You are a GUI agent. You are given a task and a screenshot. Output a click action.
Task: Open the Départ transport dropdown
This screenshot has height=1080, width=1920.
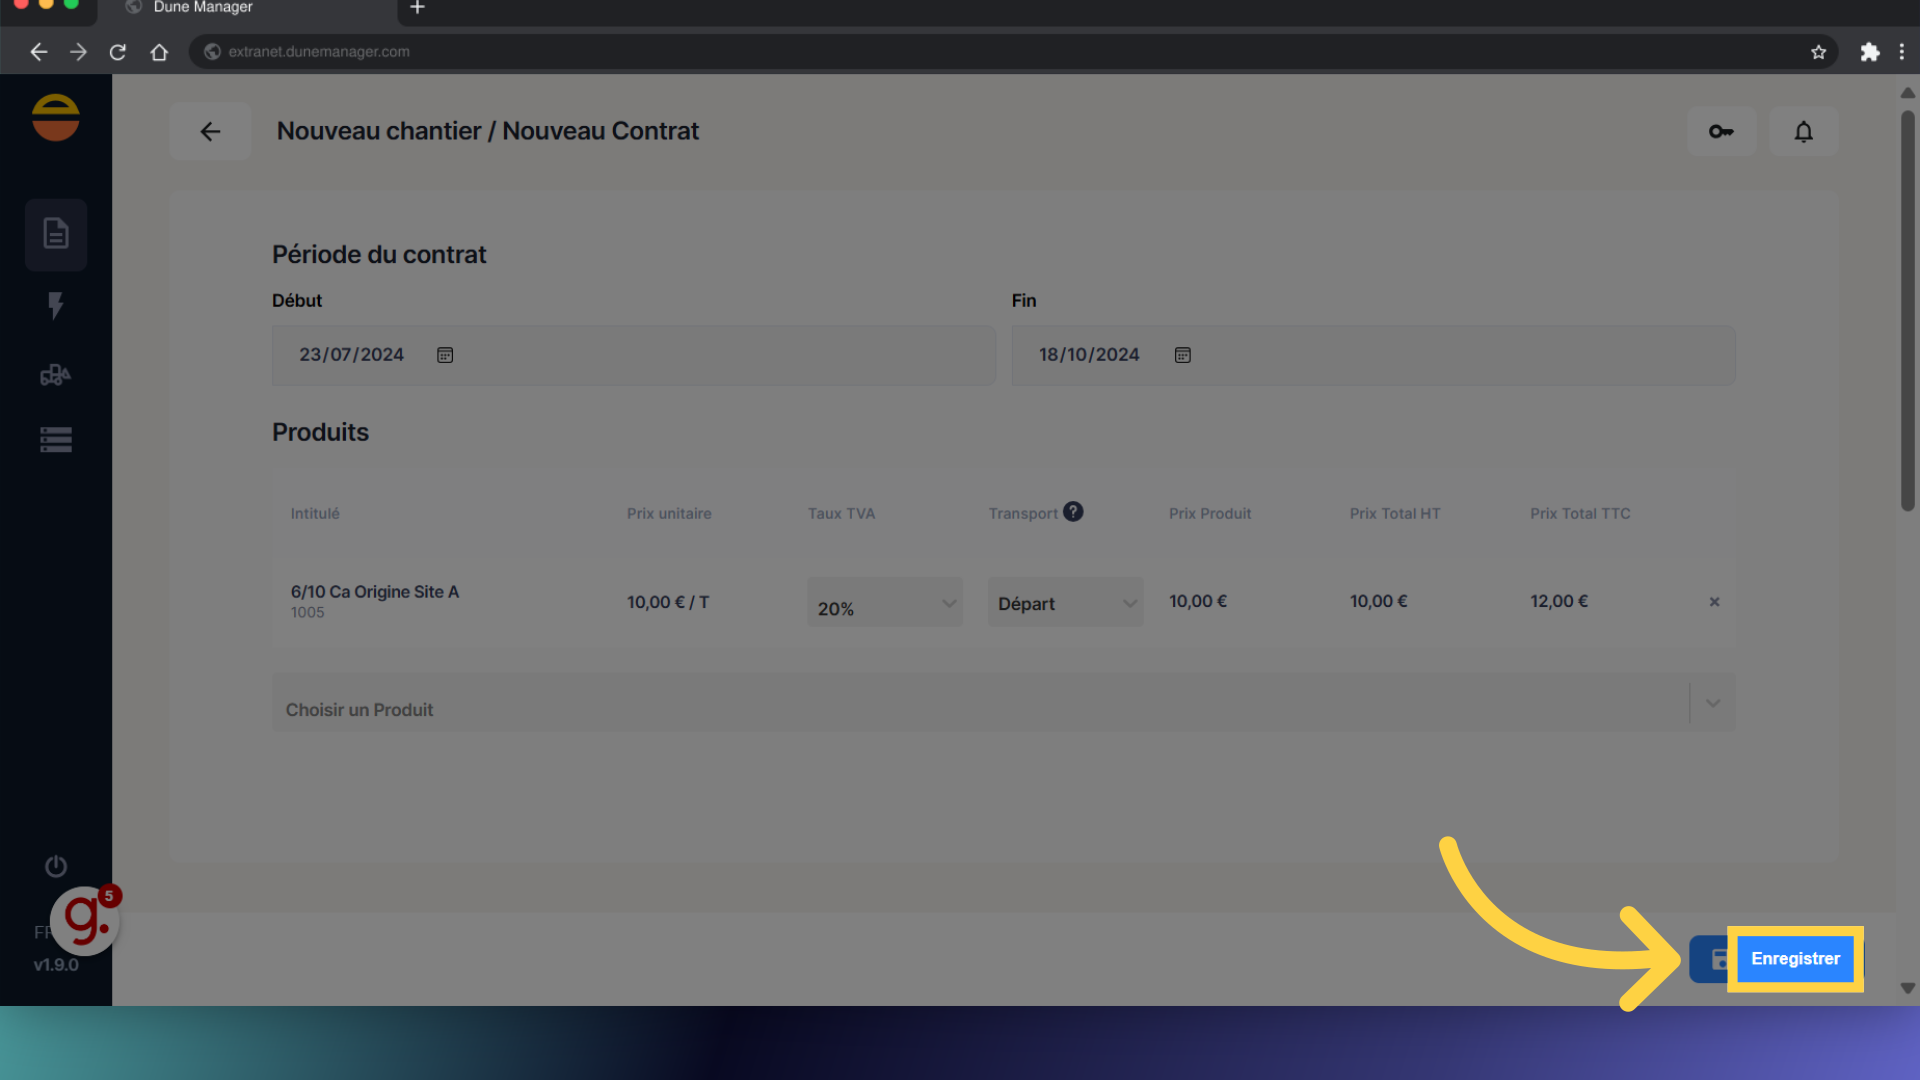click(1065, 603)
